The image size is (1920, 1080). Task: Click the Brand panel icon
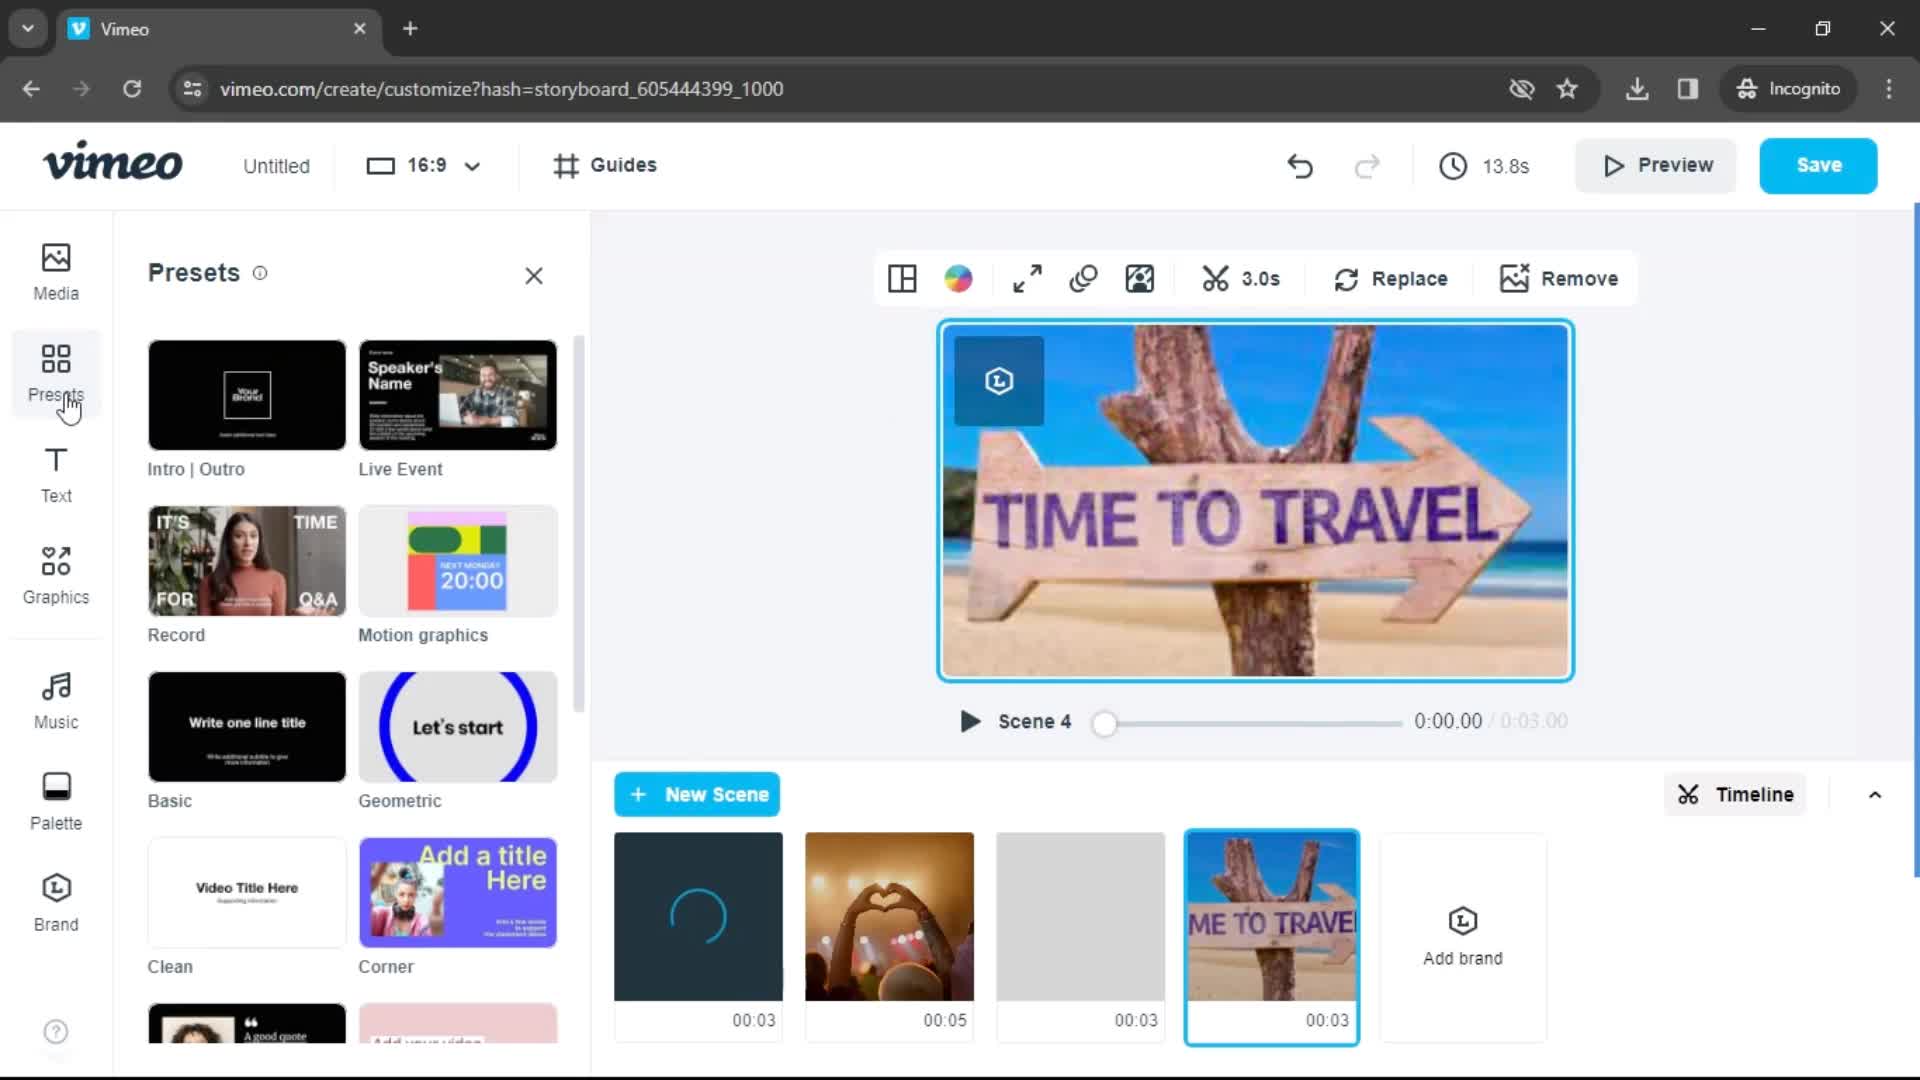55,902
